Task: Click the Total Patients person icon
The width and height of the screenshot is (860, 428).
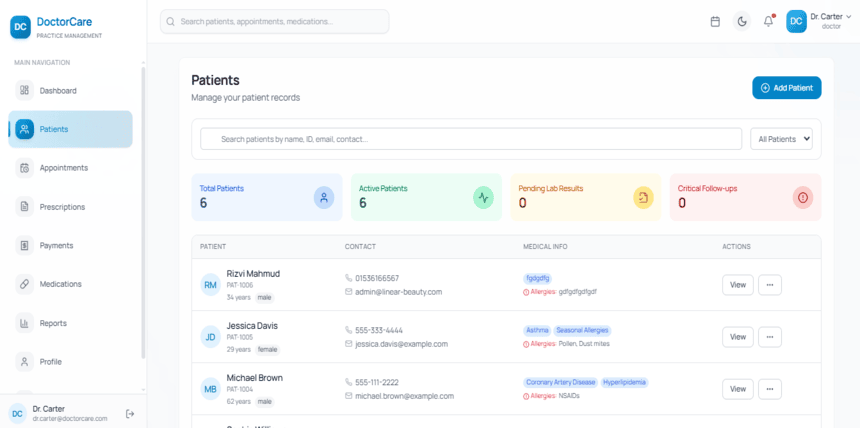Action: point(324,197)
